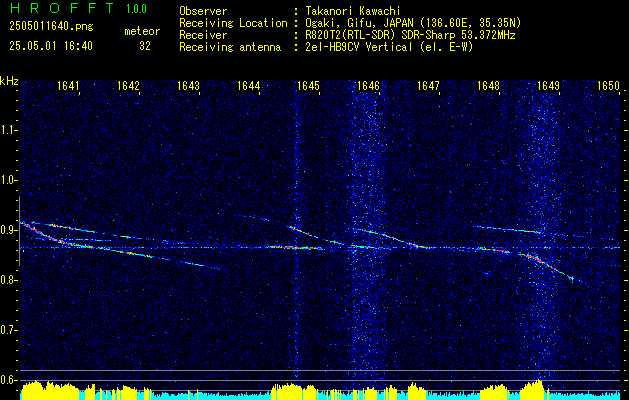629x400 pixels.
Task: Click the 1647 time marker
Action: click(428, 86)
